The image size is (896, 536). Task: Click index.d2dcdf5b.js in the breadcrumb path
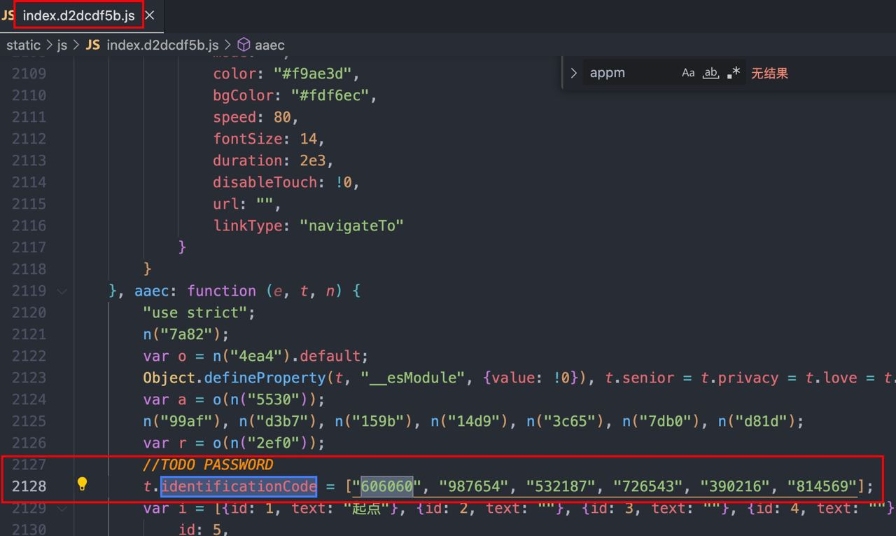162,45
